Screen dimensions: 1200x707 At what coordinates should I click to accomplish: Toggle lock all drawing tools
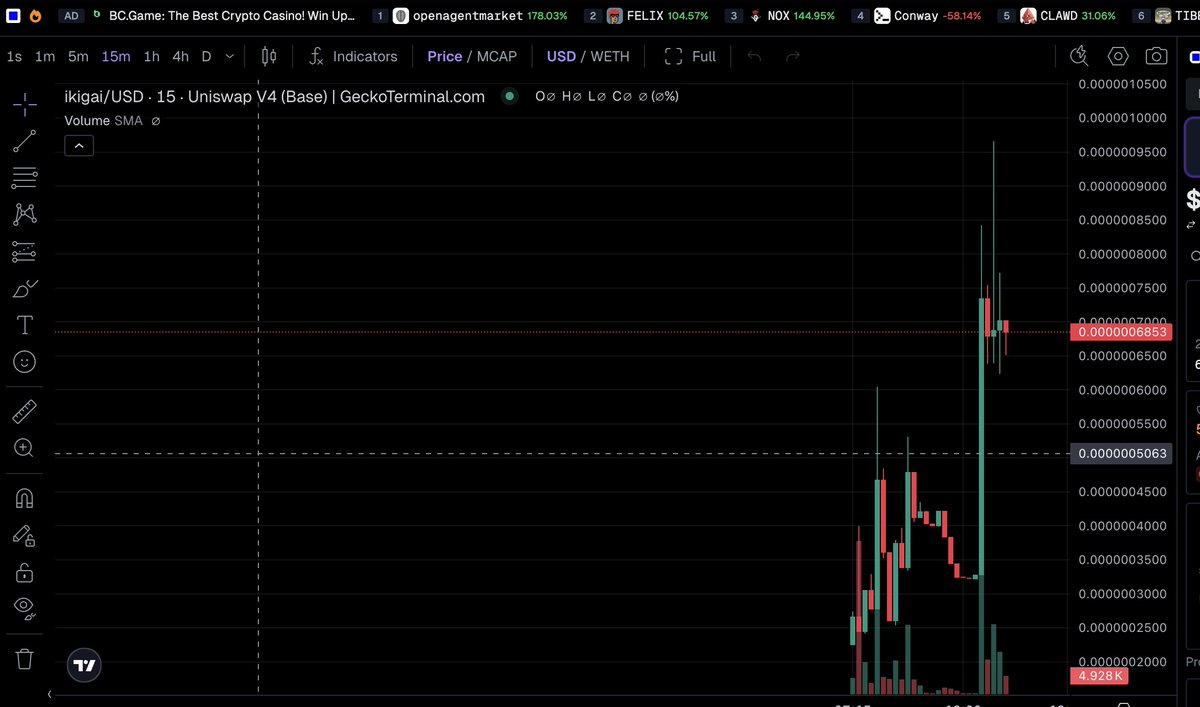[25, 572]
